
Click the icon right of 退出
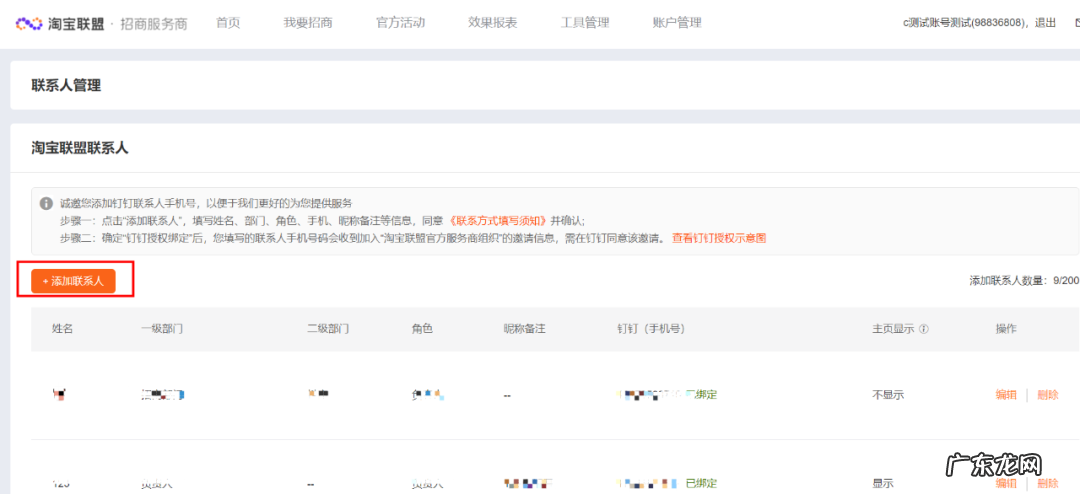point(1076,23)
